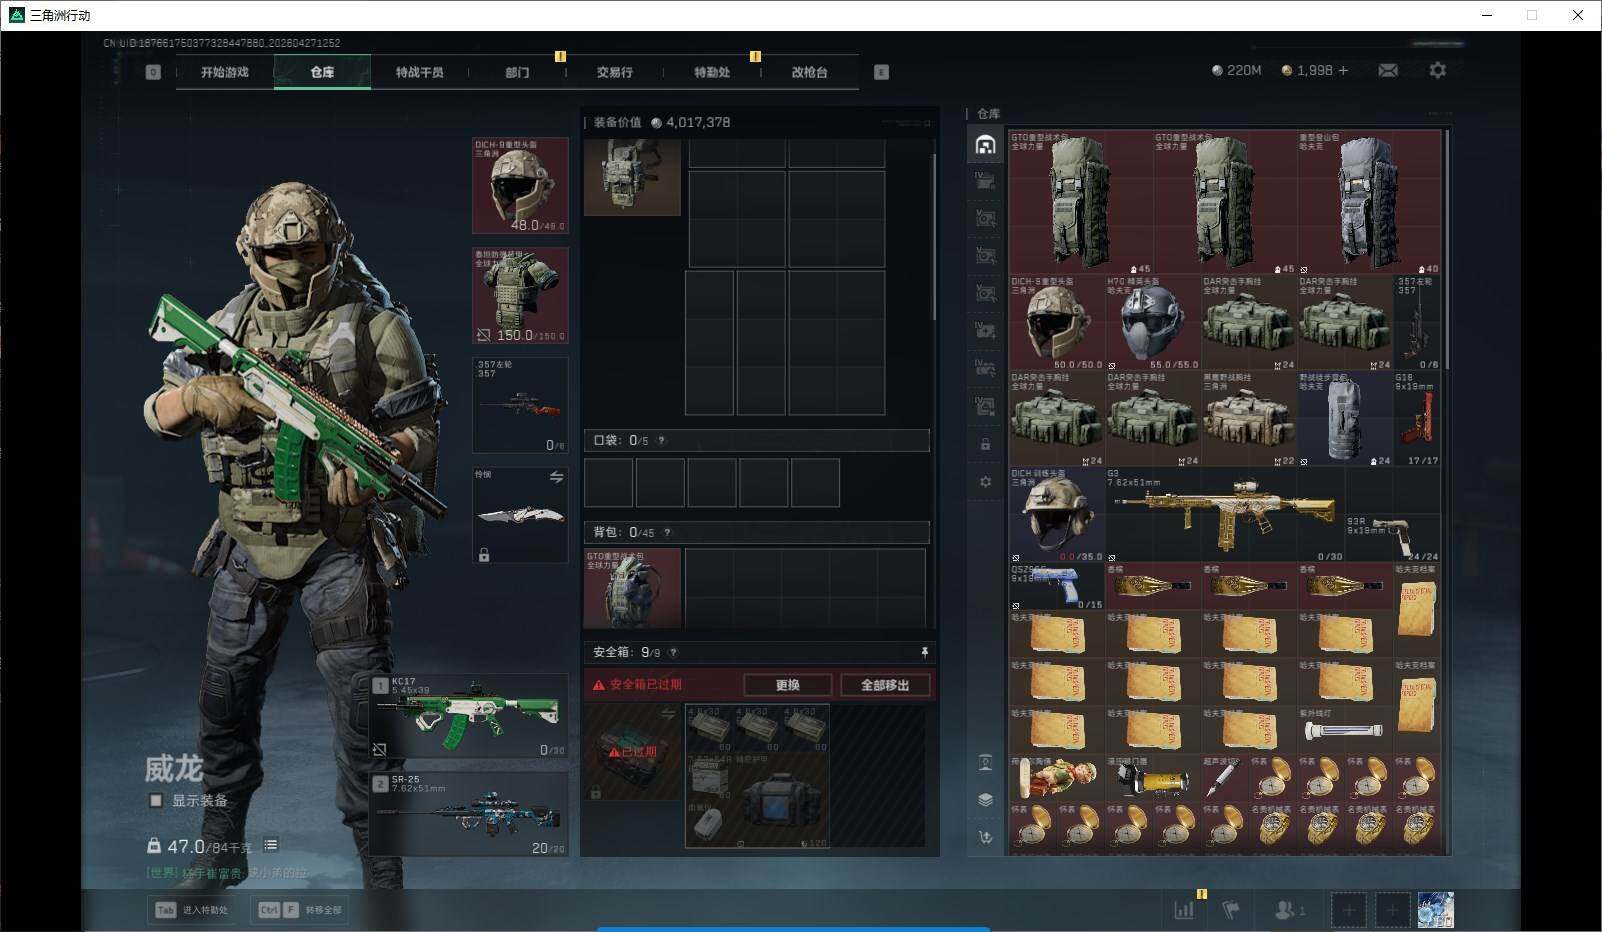Add currency with the plus beside 1,998
The image size is (1602, 932).
1343,70
